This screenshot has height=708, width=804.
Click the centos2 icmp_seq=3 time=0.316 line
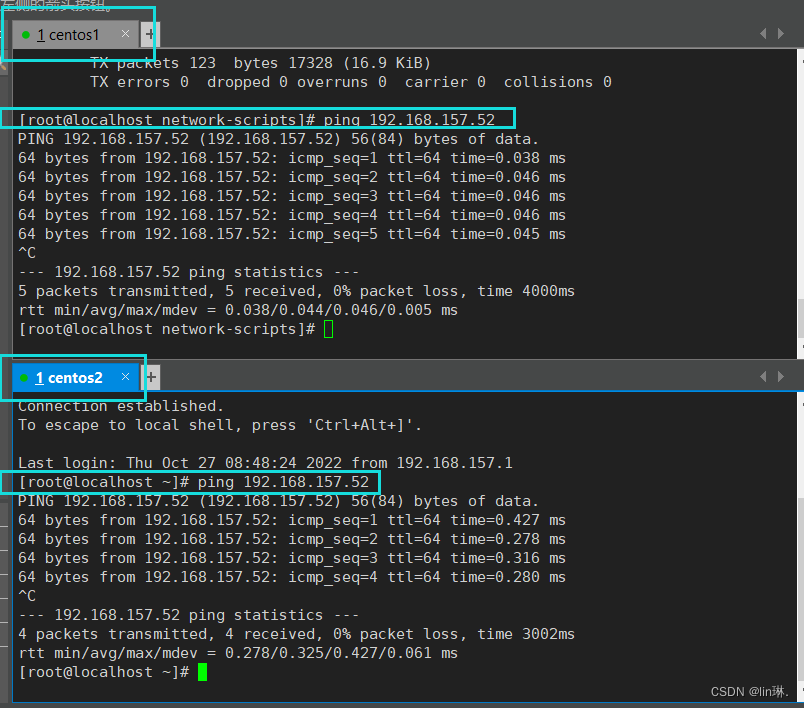coord(292,558)
